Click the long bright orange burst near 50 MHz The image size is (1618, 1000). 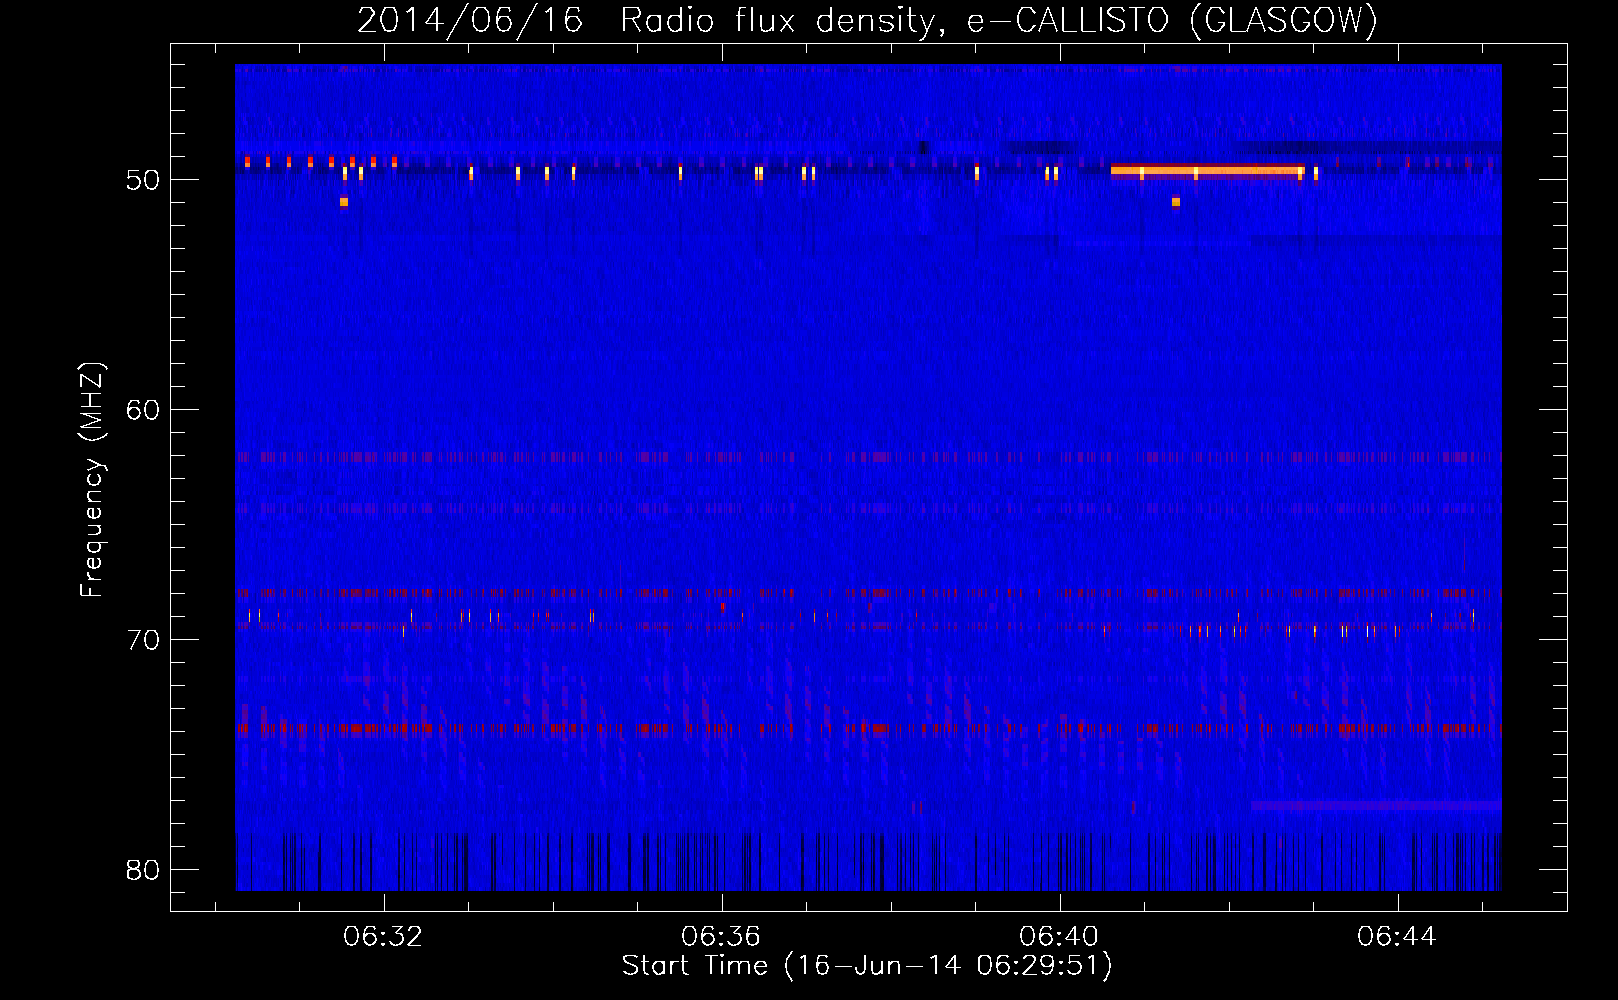[x=1208, y=171]
